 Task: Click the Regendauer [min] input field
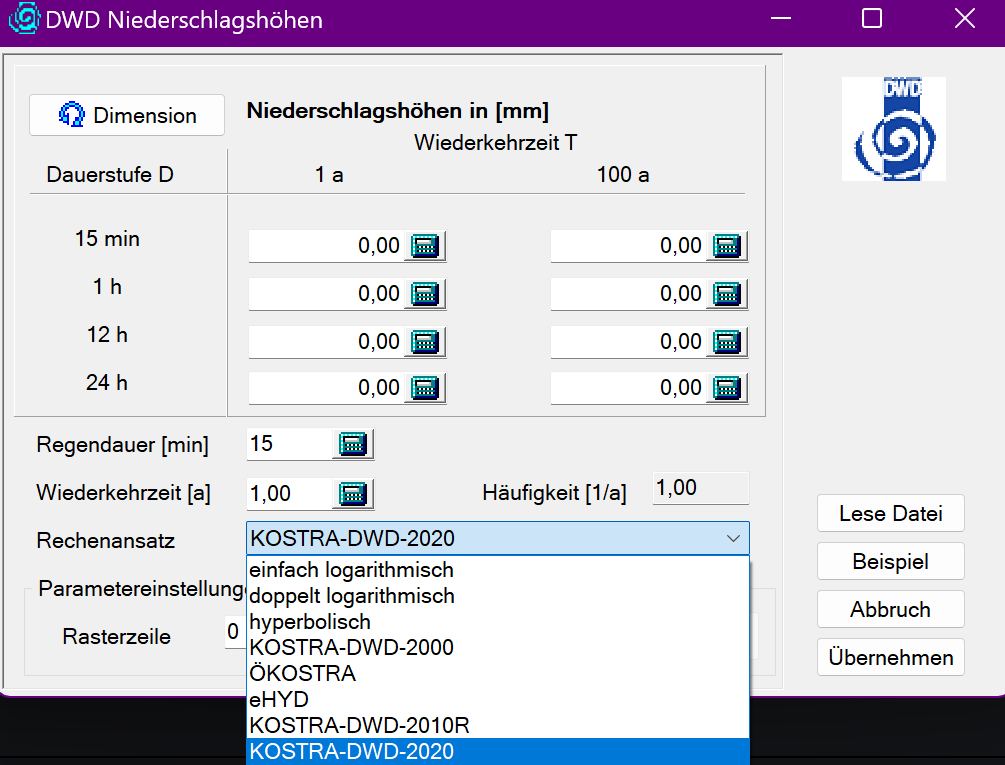289,444
